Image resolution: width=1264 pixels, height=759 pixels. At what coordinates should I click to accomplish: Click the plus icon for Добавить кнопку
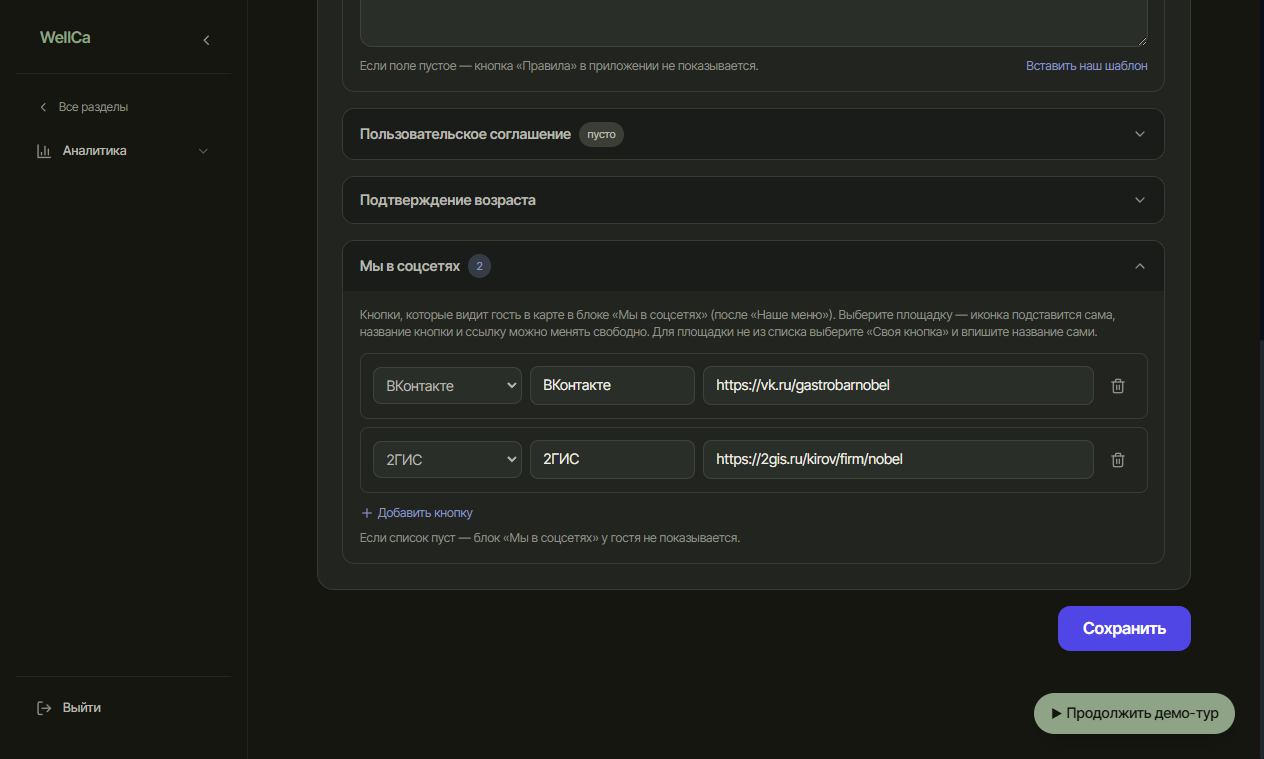click(366, 513)
